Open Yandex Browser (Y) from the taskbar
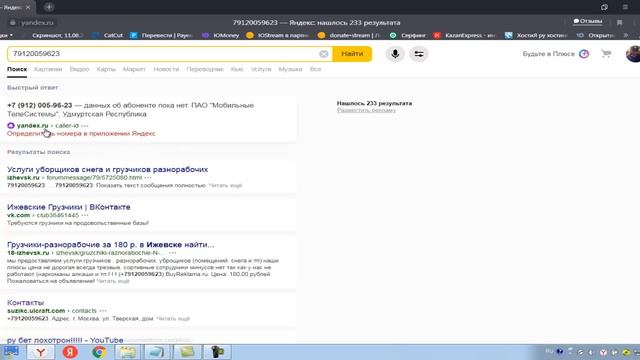The width and height of the screenshot is (640, 360). coord(40,352)
